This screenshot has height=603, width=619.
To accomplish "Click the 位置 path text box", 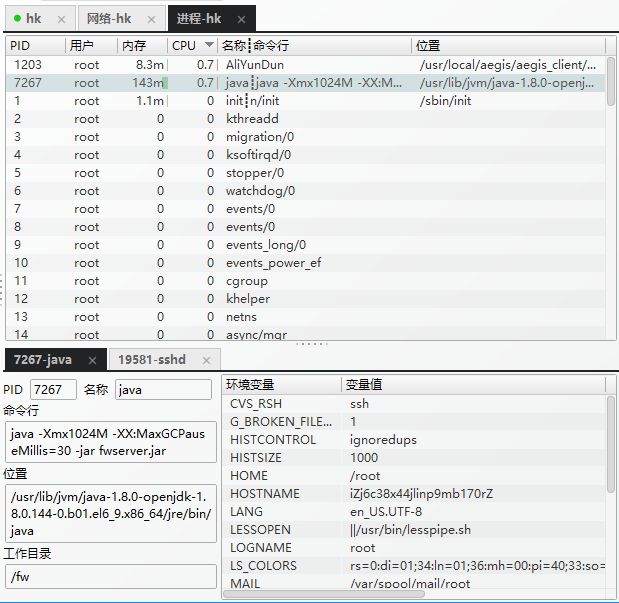I will pyautogui.click(x=111, y=513).
